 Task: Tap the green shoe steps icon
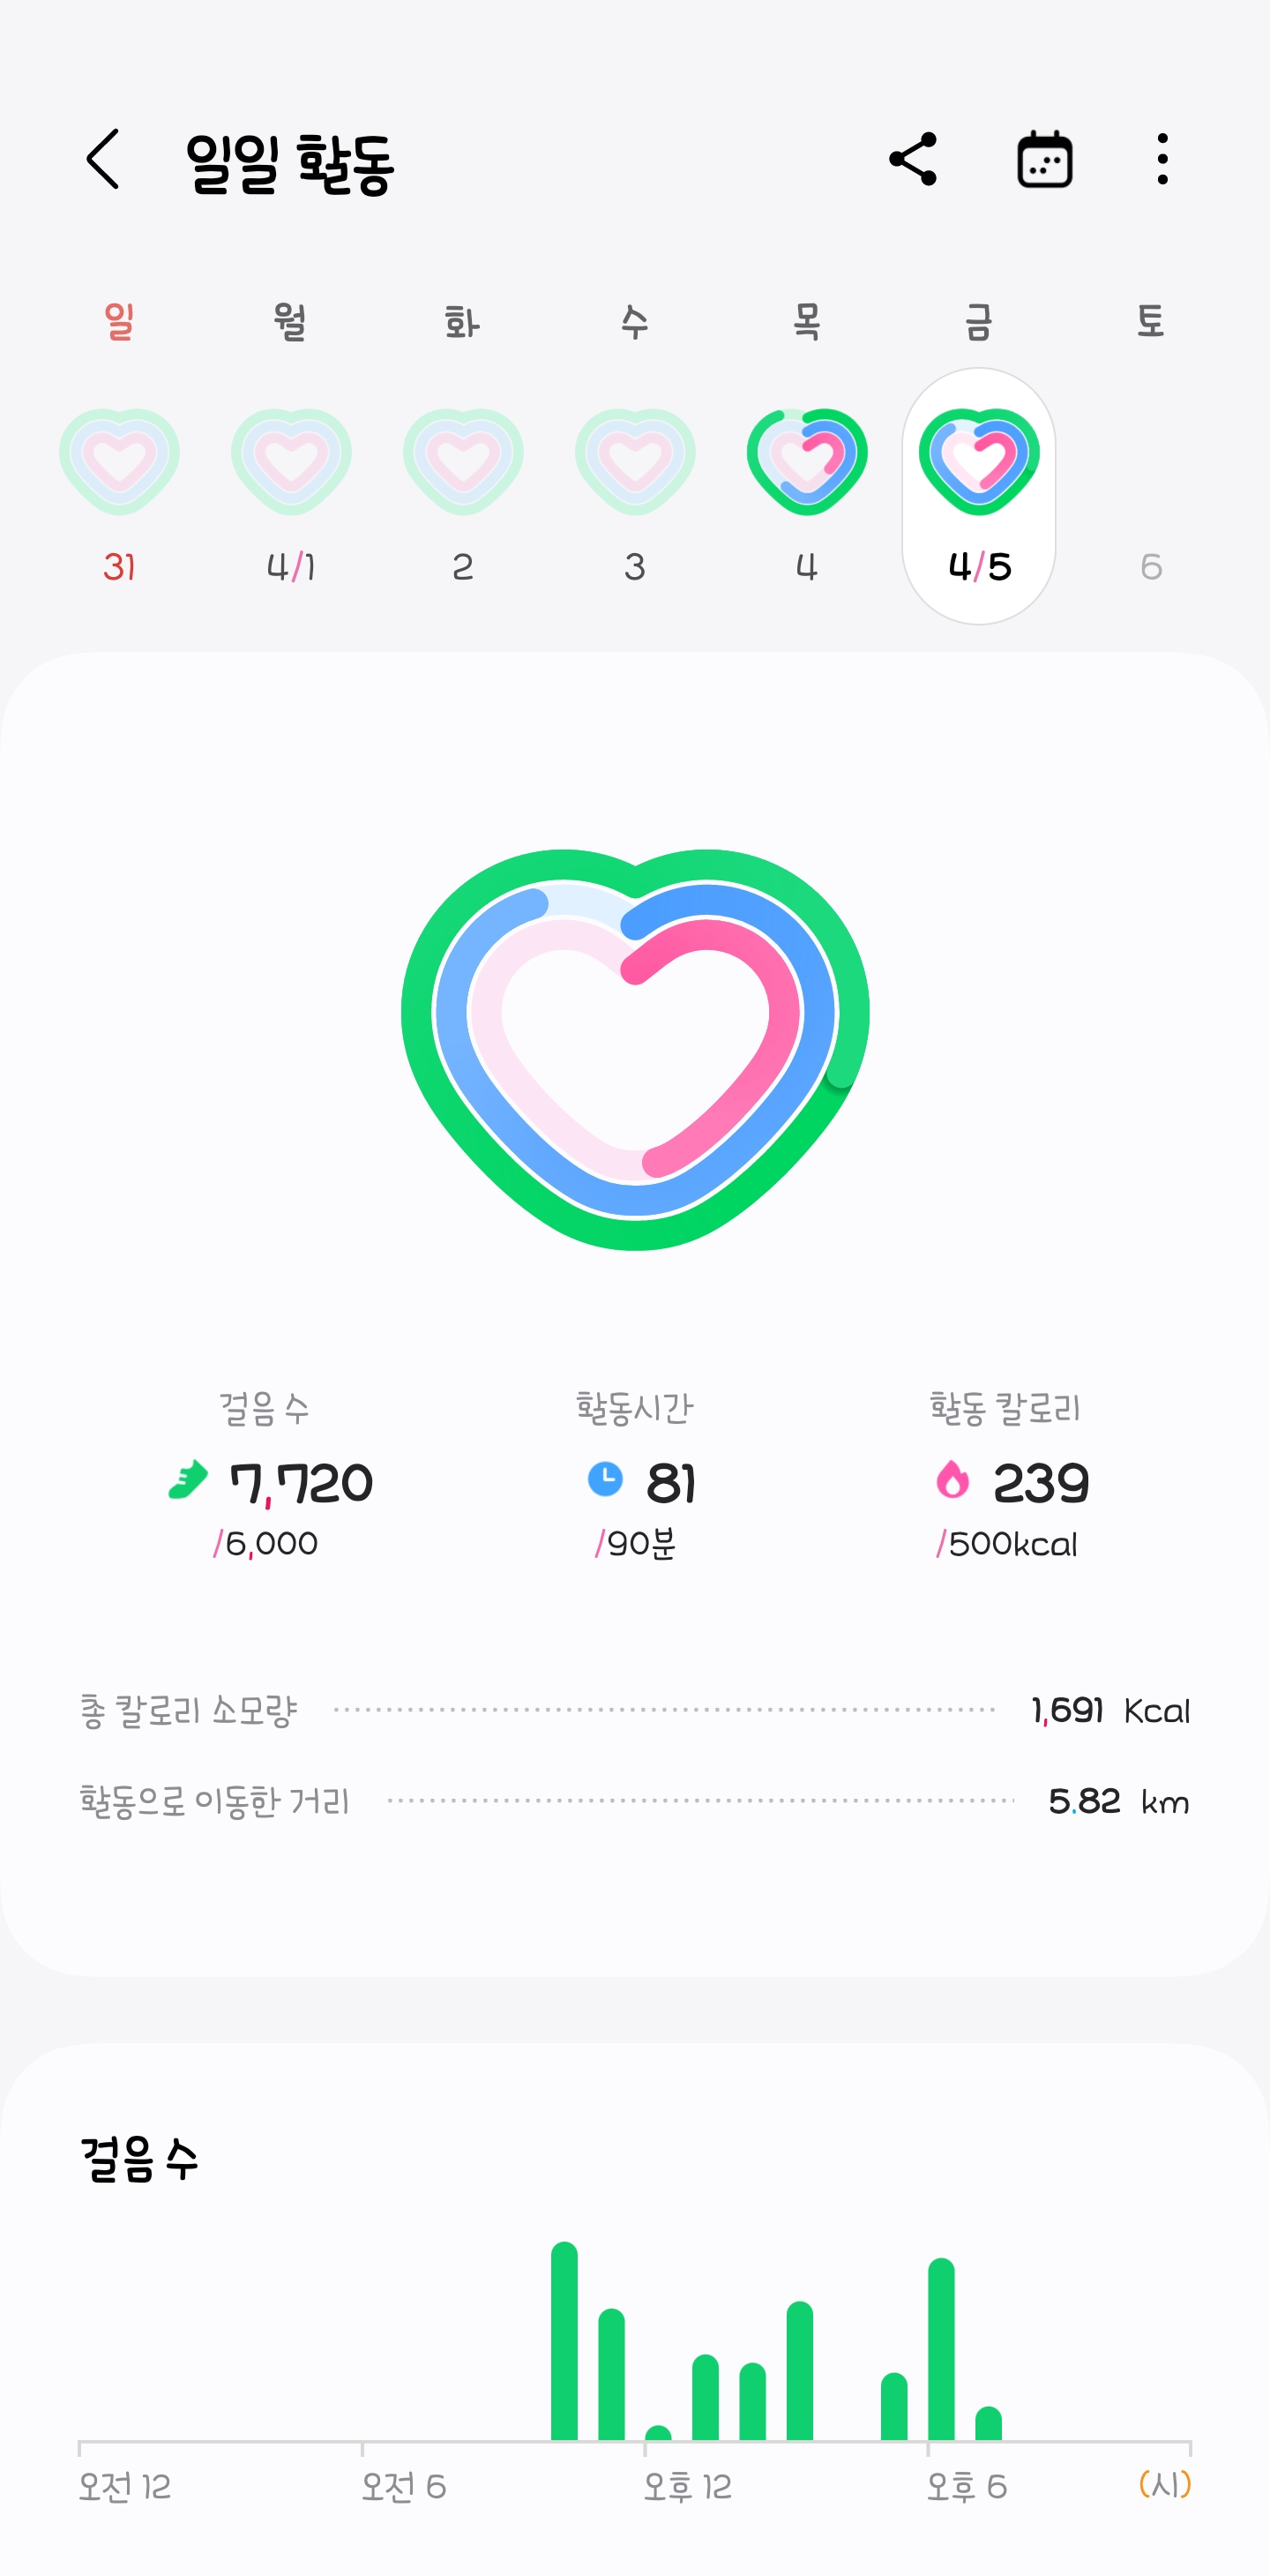(188, 1480)
